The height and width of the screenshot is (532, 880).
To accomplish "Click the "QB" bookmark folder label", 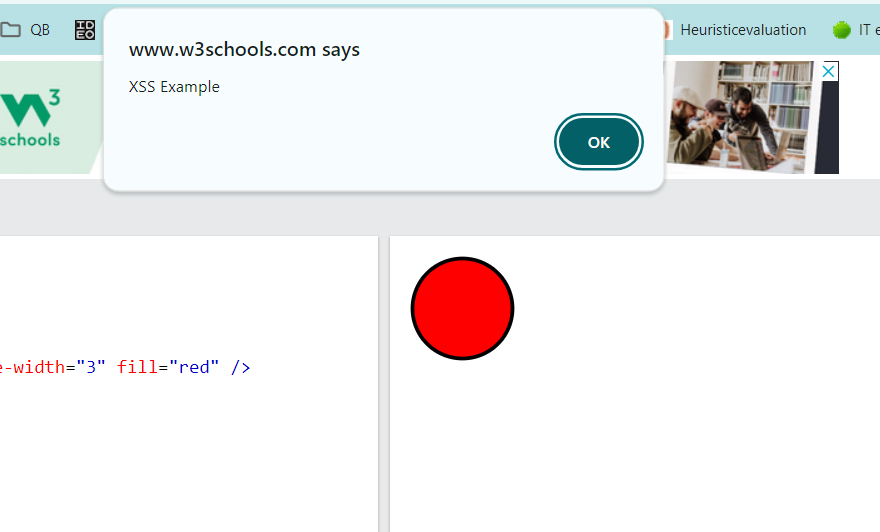I will [x=40, y=30].
